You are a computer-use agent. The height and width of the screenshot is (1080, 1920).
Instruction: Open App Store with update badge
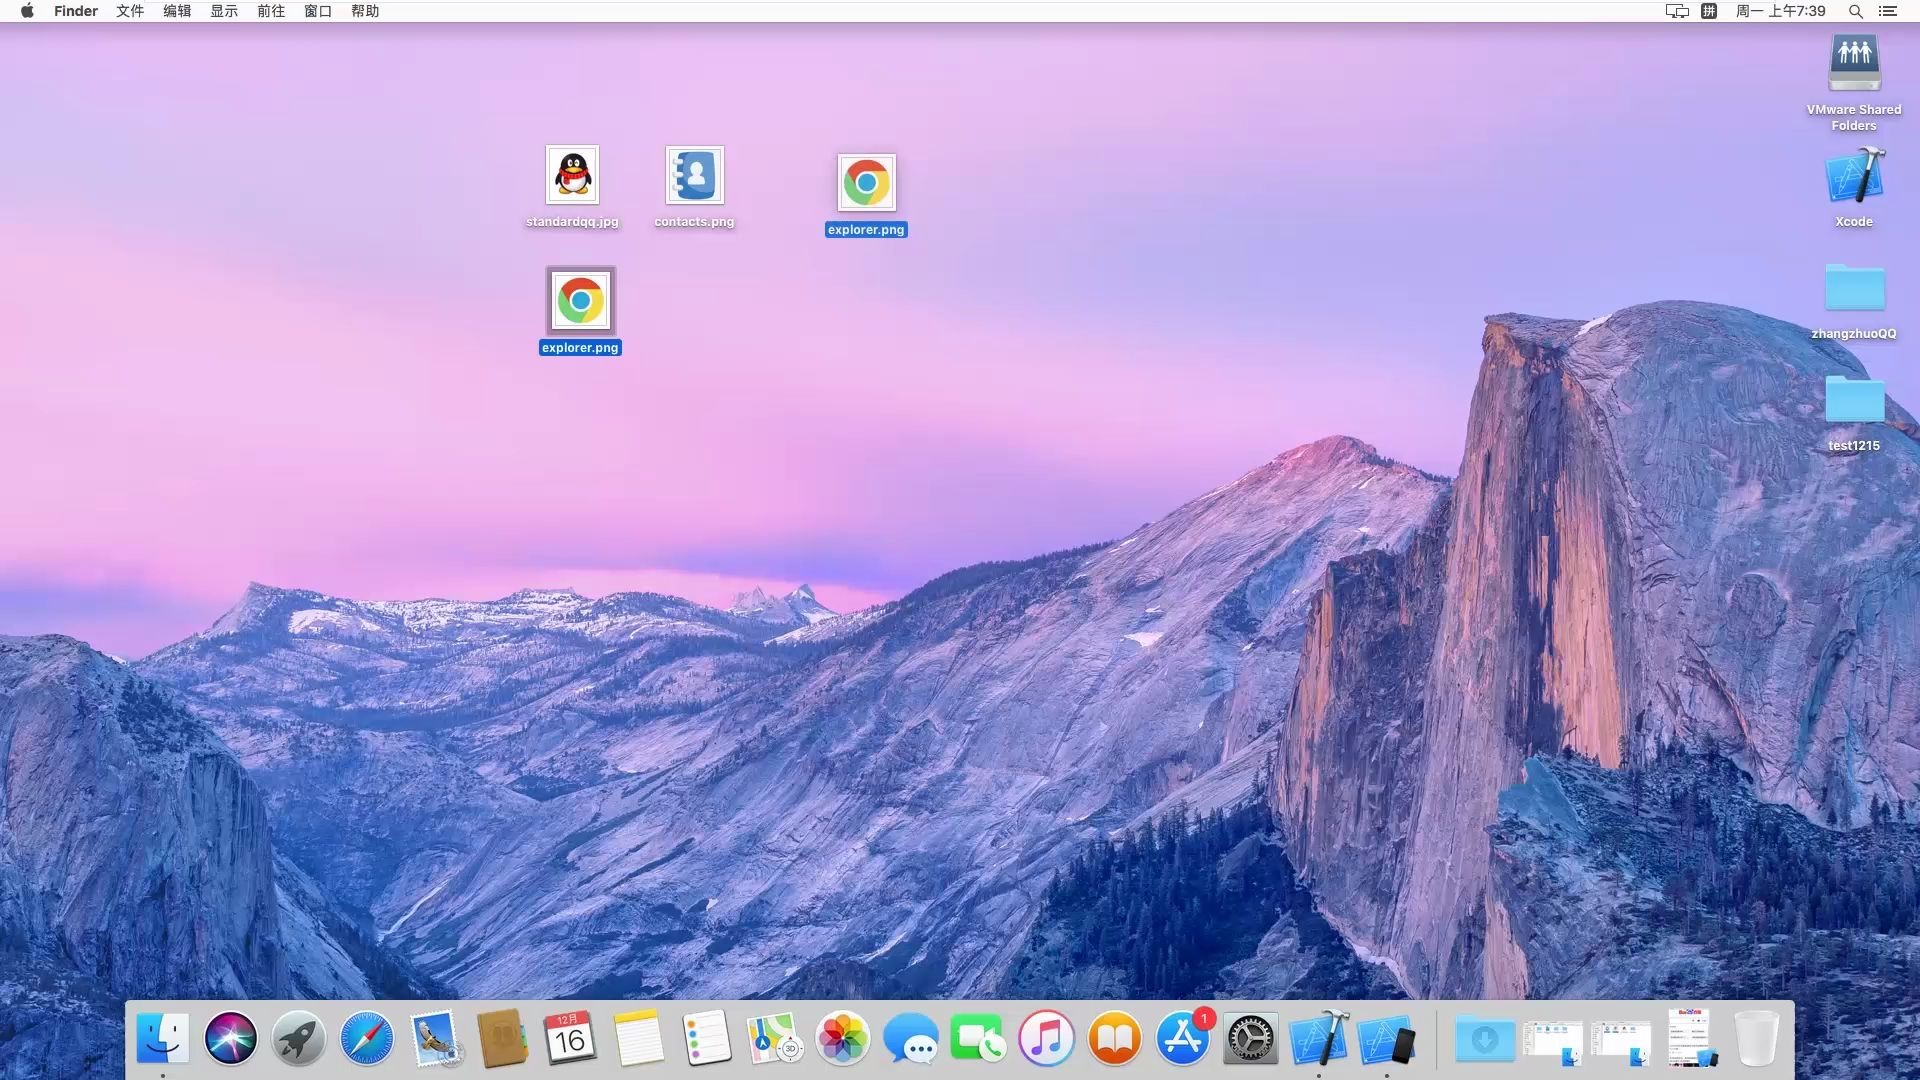pos(1182,1039)
